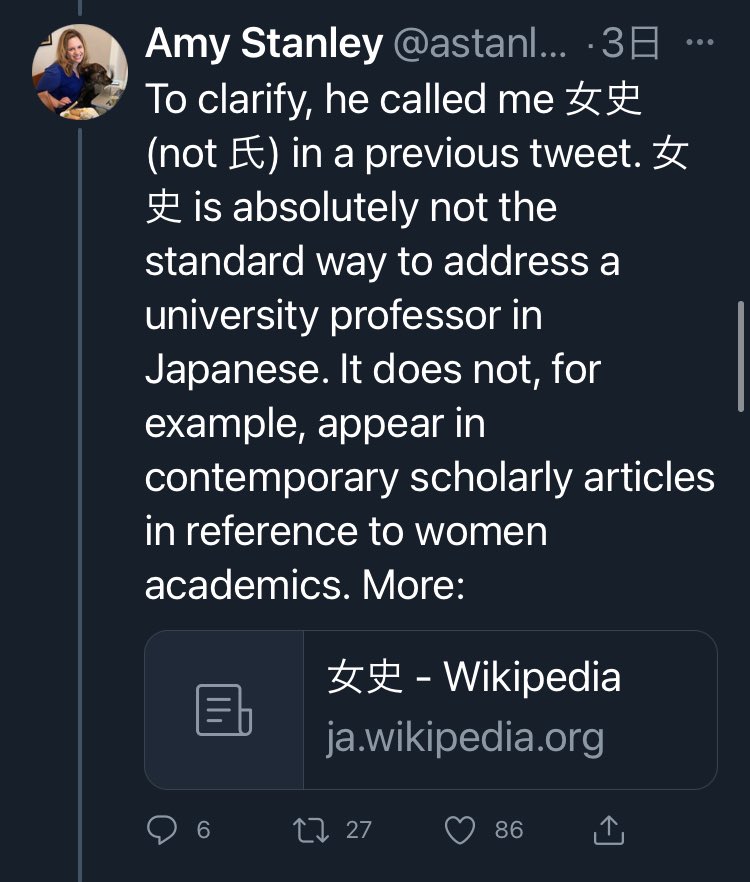Image resolution: width=750 pixels, height=882 pixels.
Task: Click the ja.wikipedia.org domain text
Action: point(465,738)
